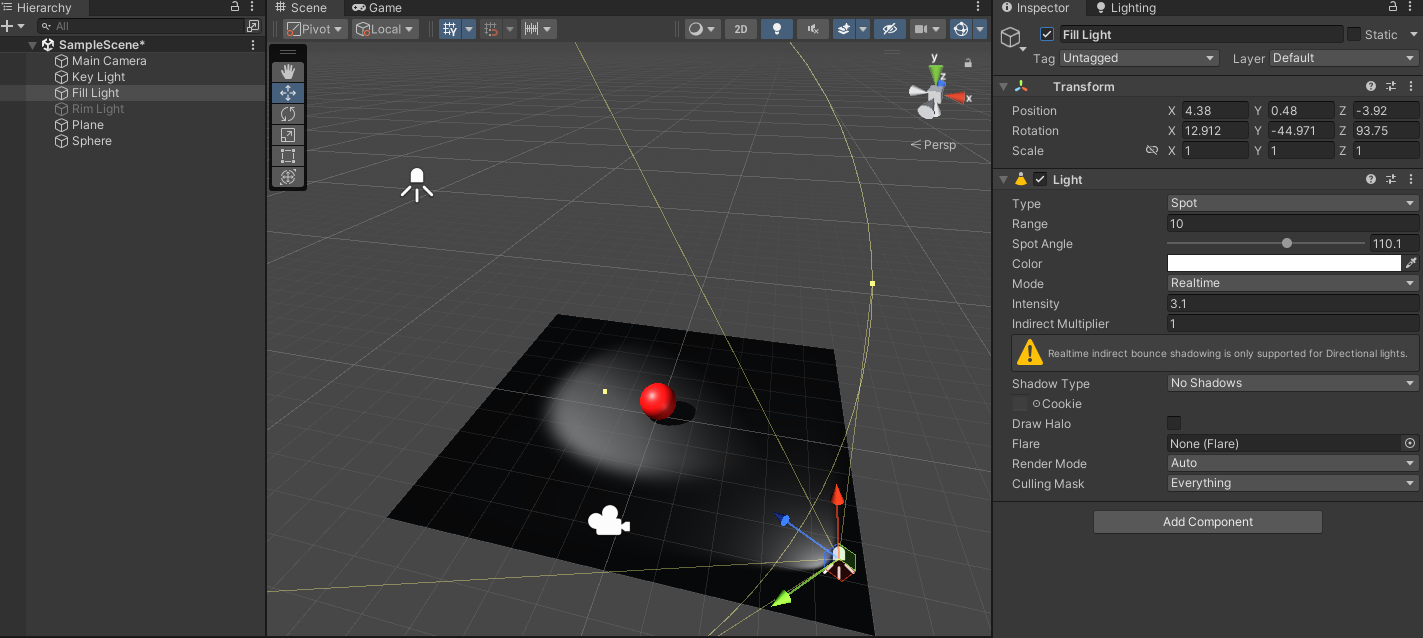Enable Draw Halo on the light

point(1173,422)
